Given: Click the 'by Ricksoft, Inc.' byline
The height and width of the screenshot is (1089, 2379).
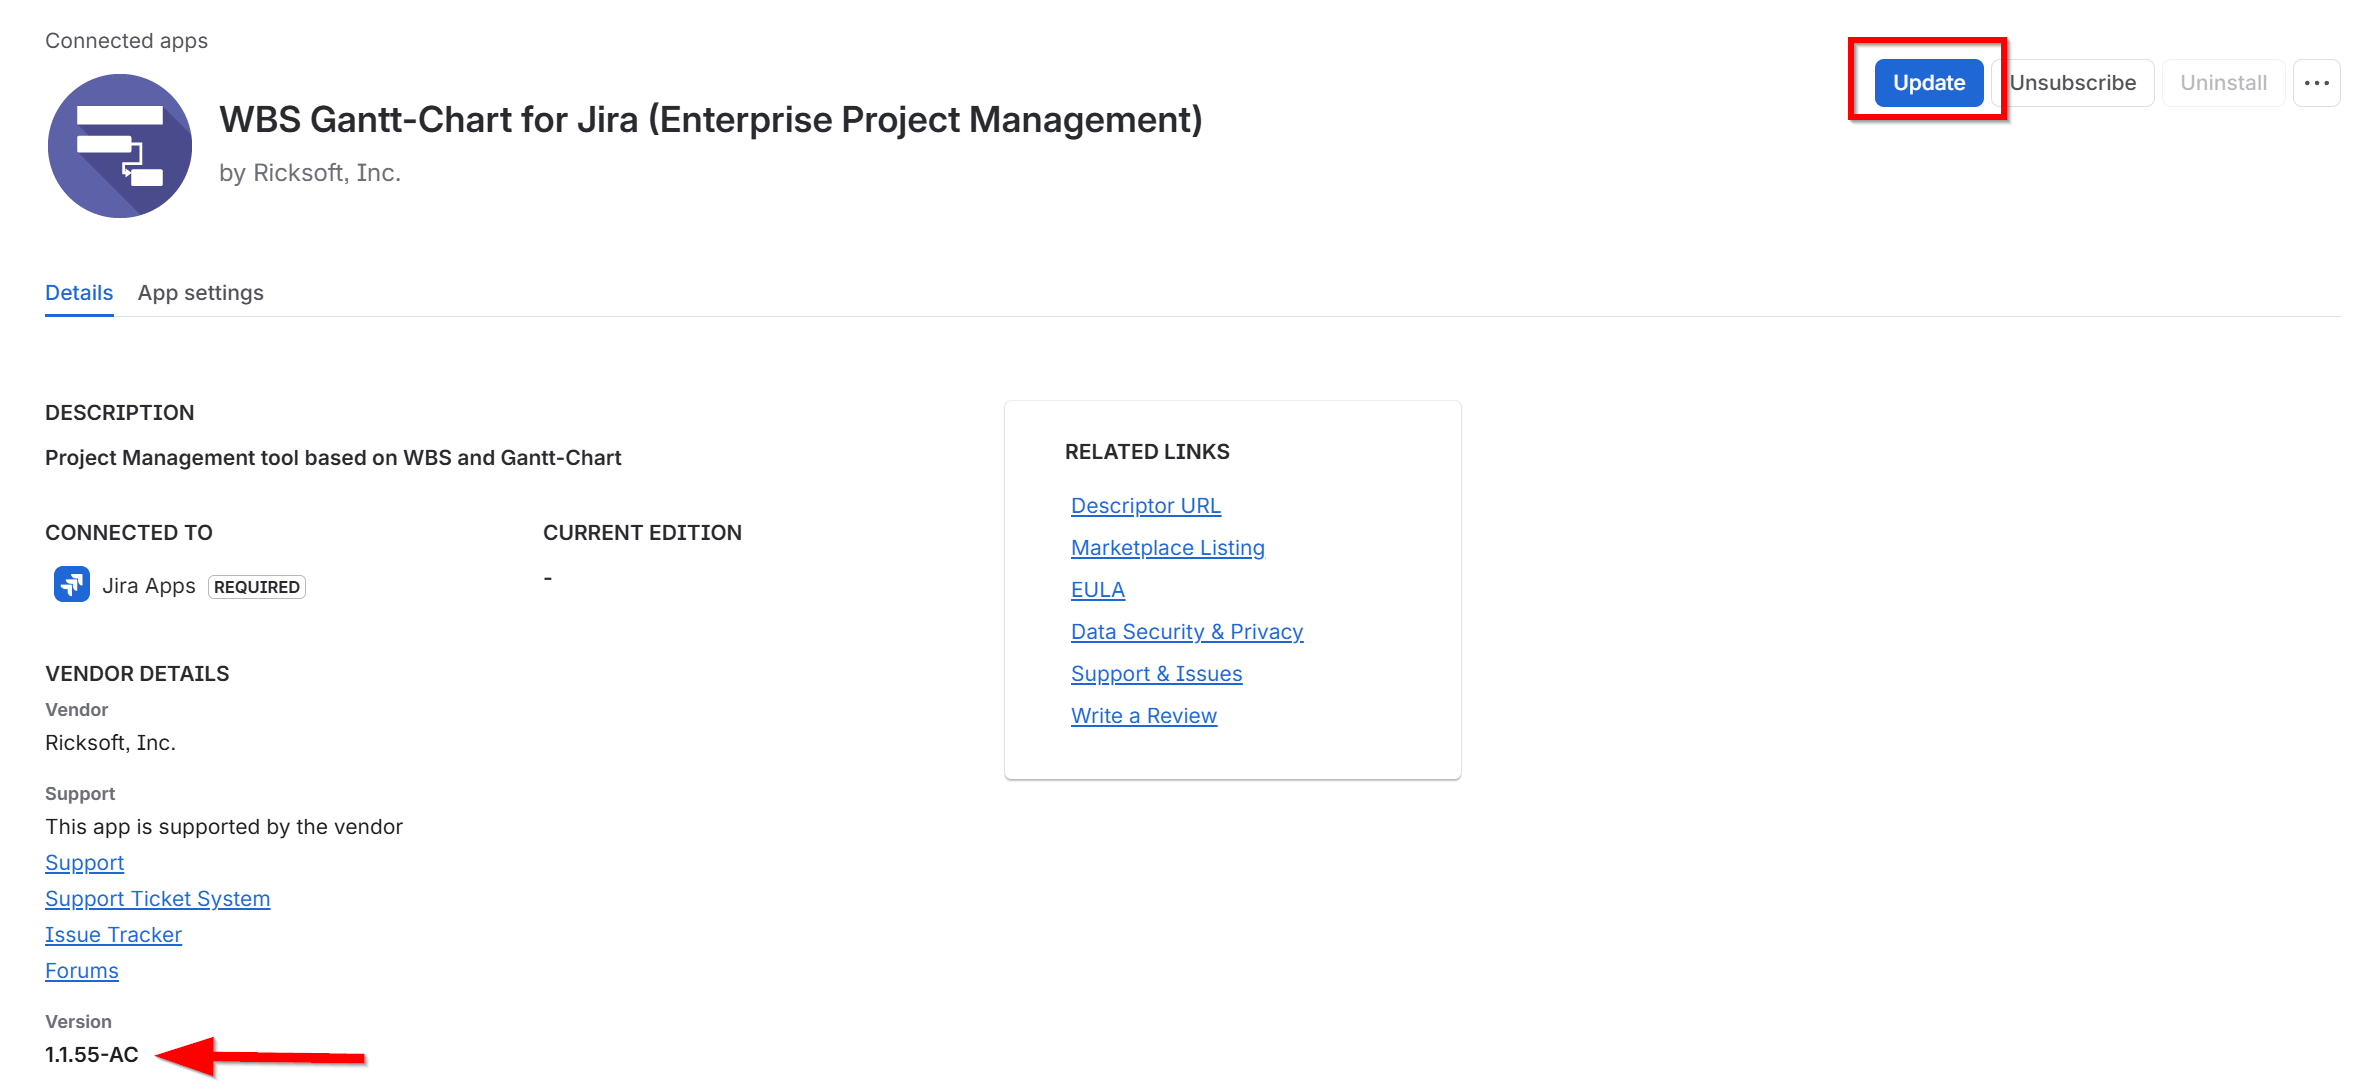Looking at the screenshot, I should (x=310, y=173).
